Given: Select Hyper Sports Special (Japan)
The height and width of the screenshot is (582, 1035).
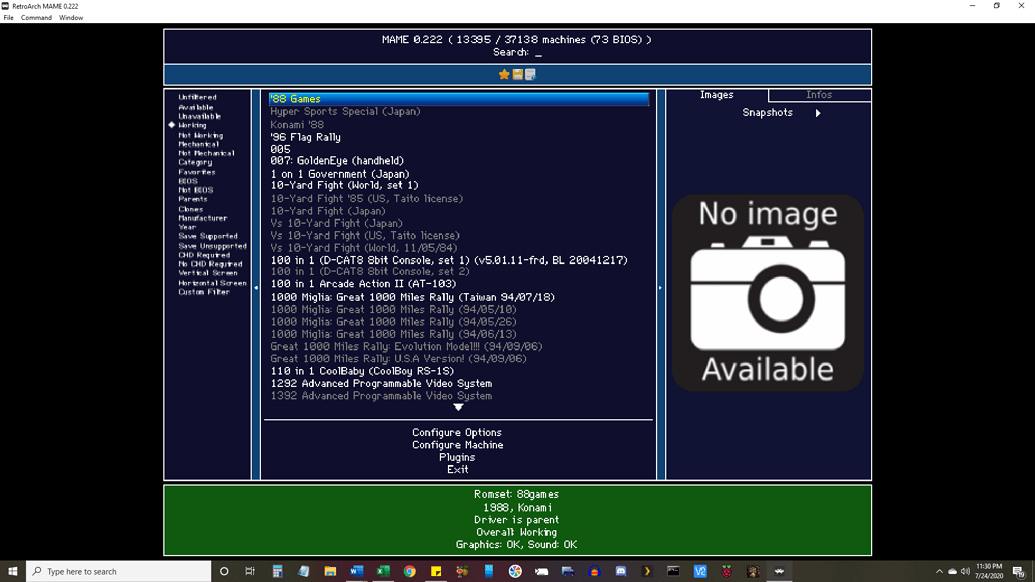Looking at the screenshot, I should click(x=345, y=112).
